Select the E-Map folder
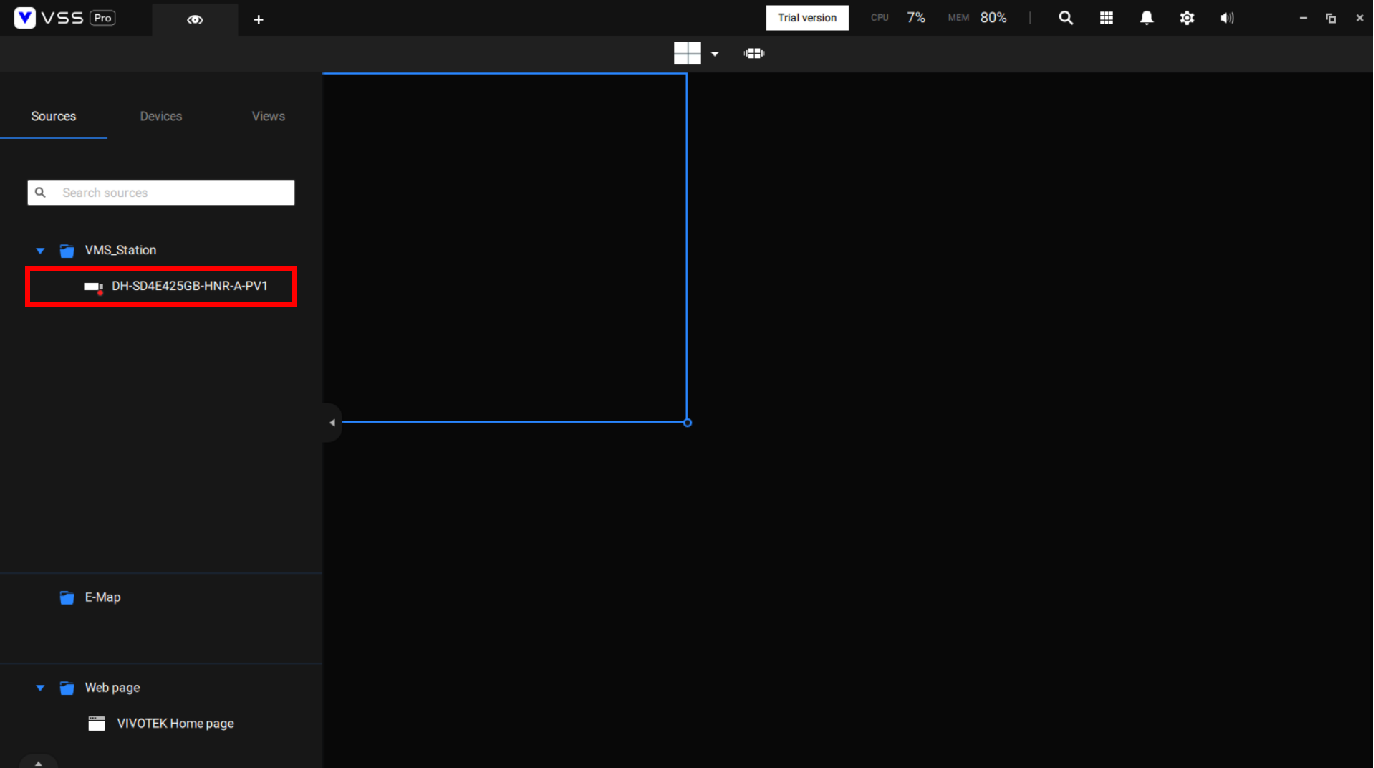1374x768 pixels. point(102,597)
